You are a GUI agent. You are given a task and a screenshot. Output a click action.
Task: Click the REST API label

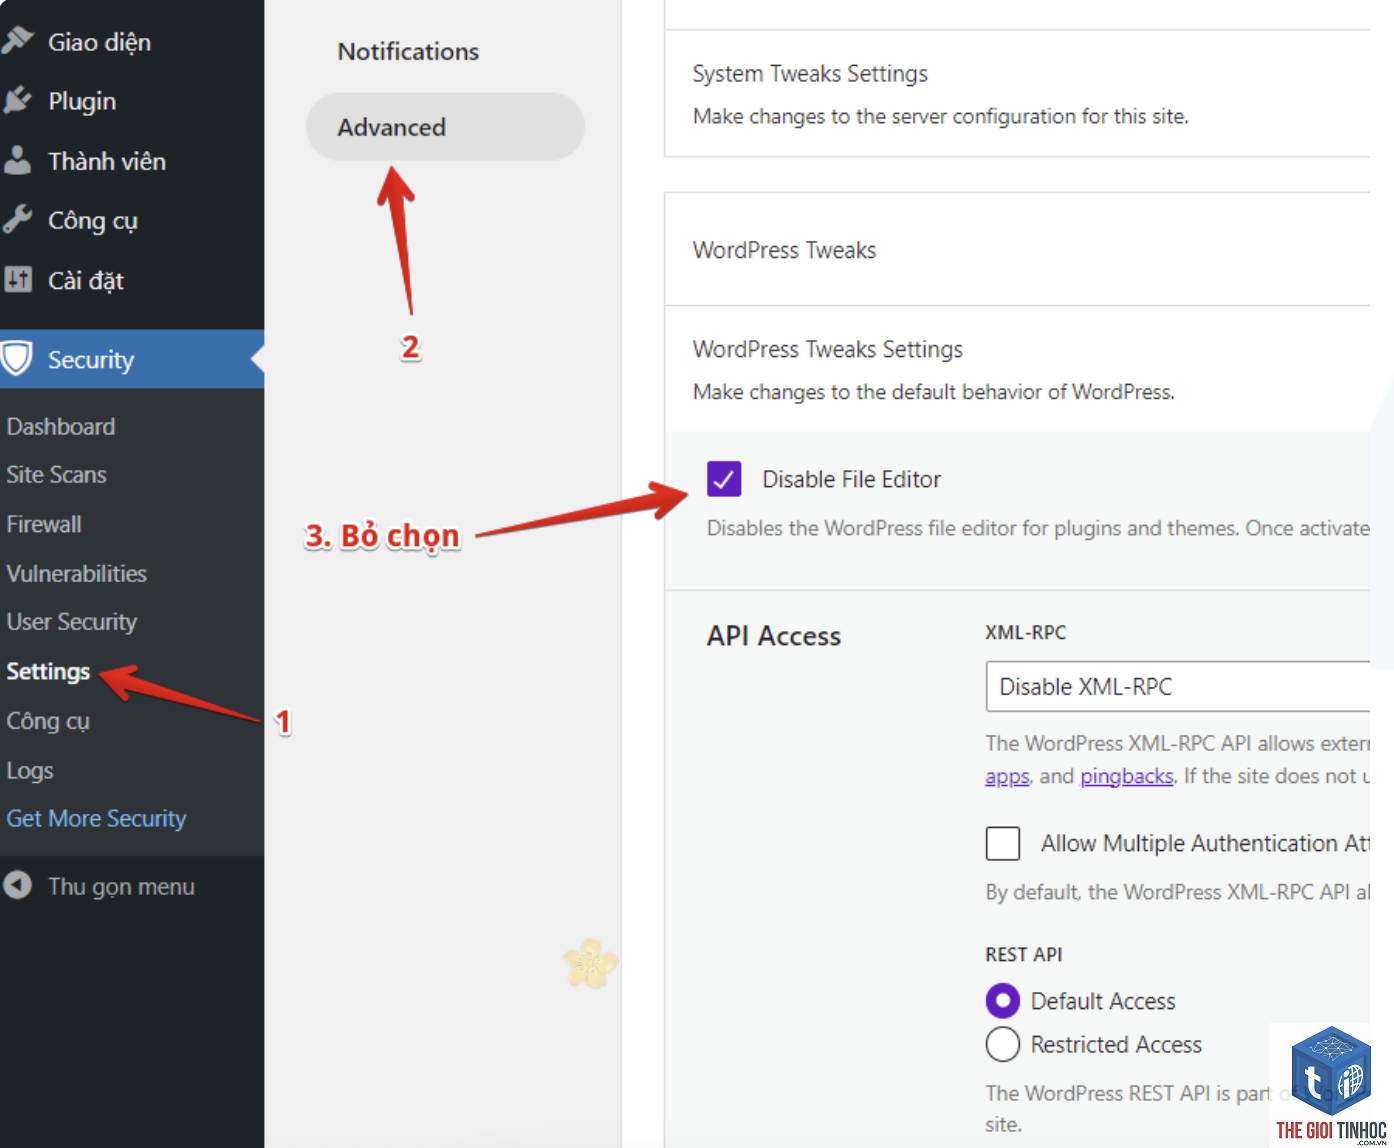coord(1023,954)
